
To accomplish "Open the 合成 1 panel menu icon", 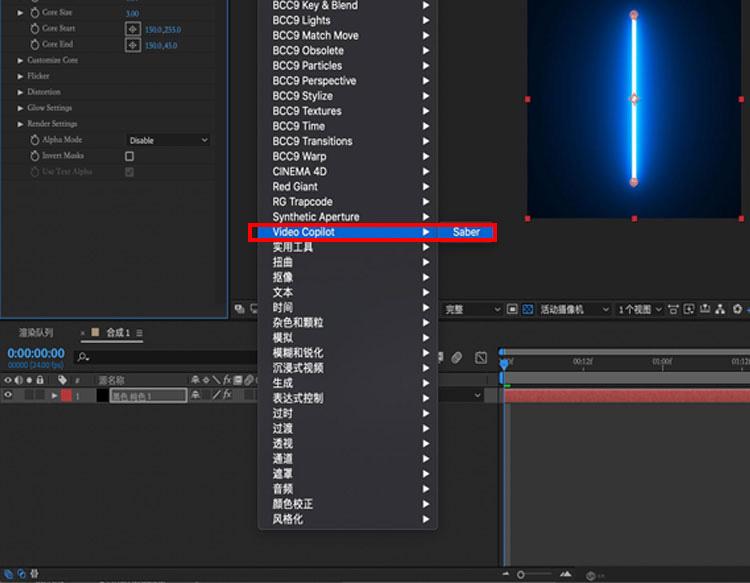I will [139, 332].
